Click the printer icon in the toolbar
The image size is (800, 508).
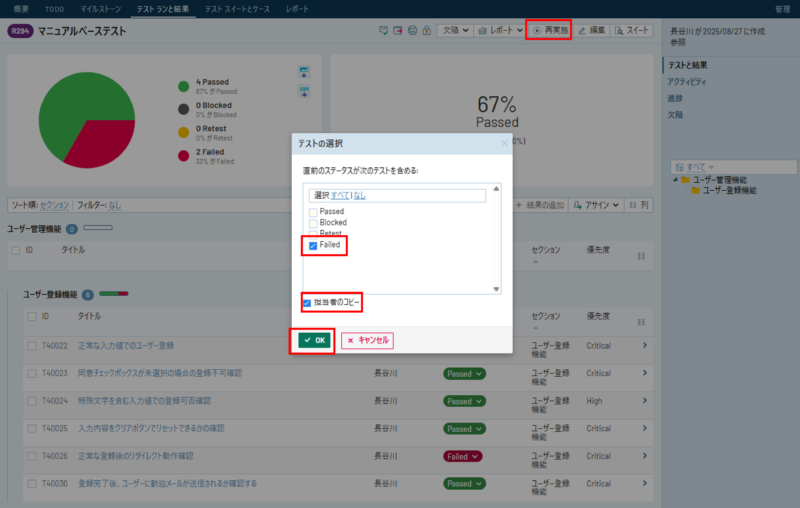(412, 31)
